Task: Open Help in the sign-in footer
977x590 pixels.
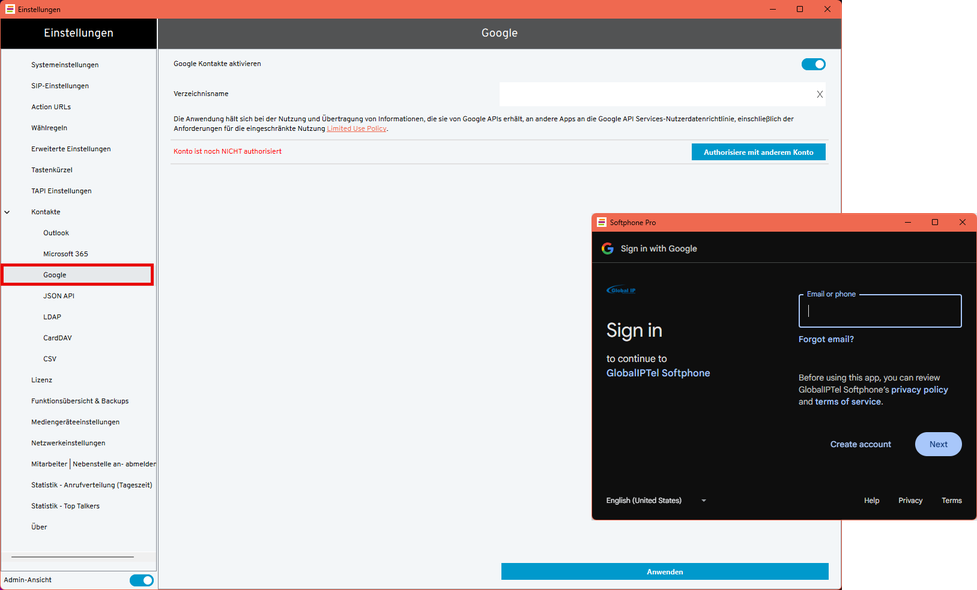Action: (872, 500)
